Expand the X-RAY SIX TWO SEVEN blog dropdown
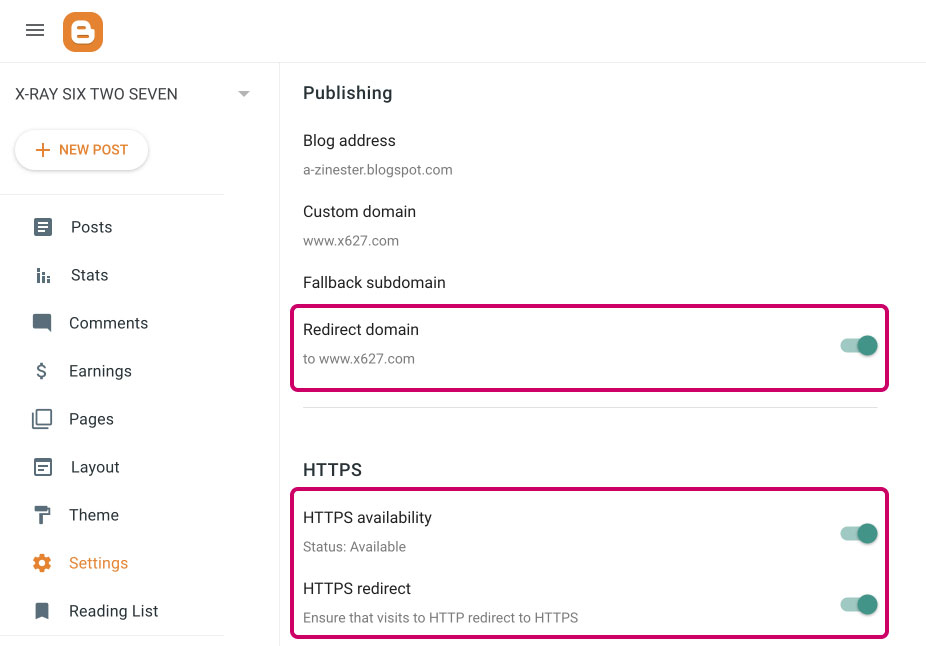This screenshot has width=926, height=646. (243, 94)
